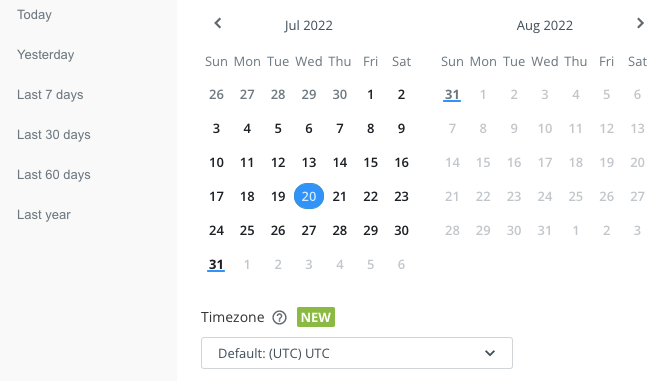Select Last 7 days preset
671x381 pixels.
coord(50,94)
